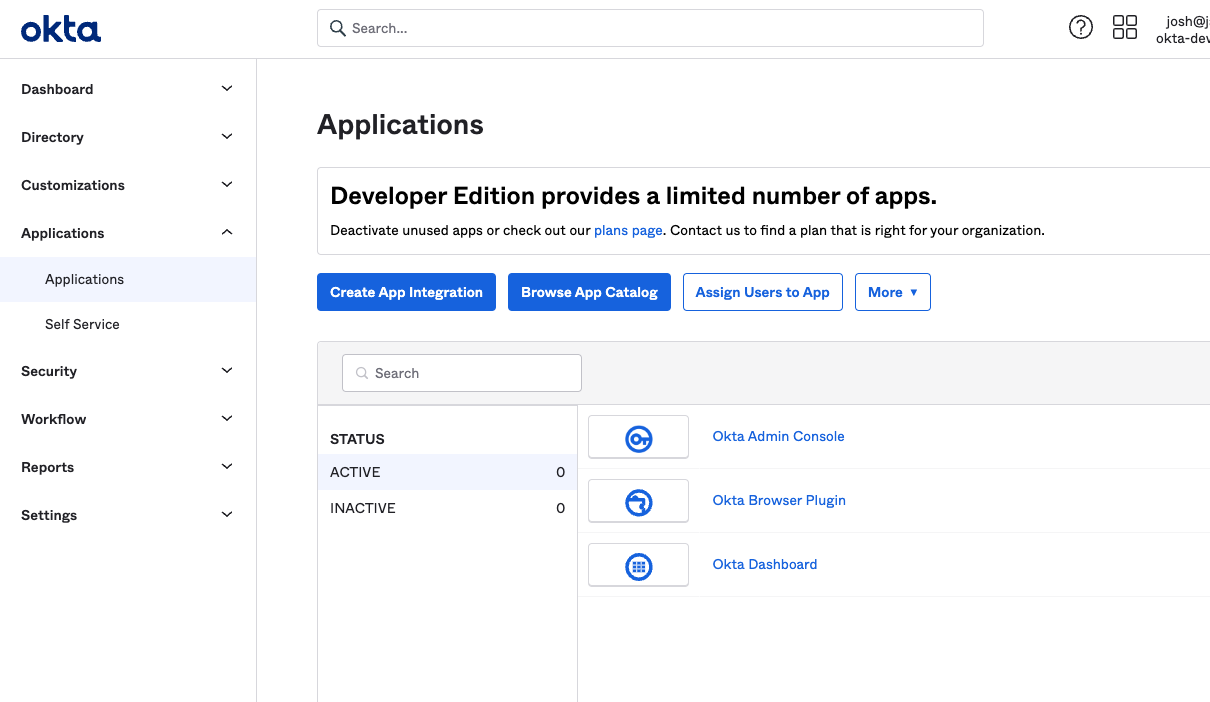Open the plans page link

pyautogui.click(x=627, y=230)
